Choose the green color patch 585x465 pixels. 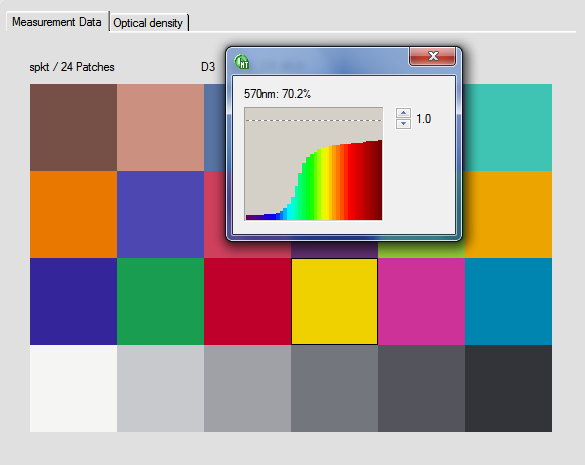point(160,302)
